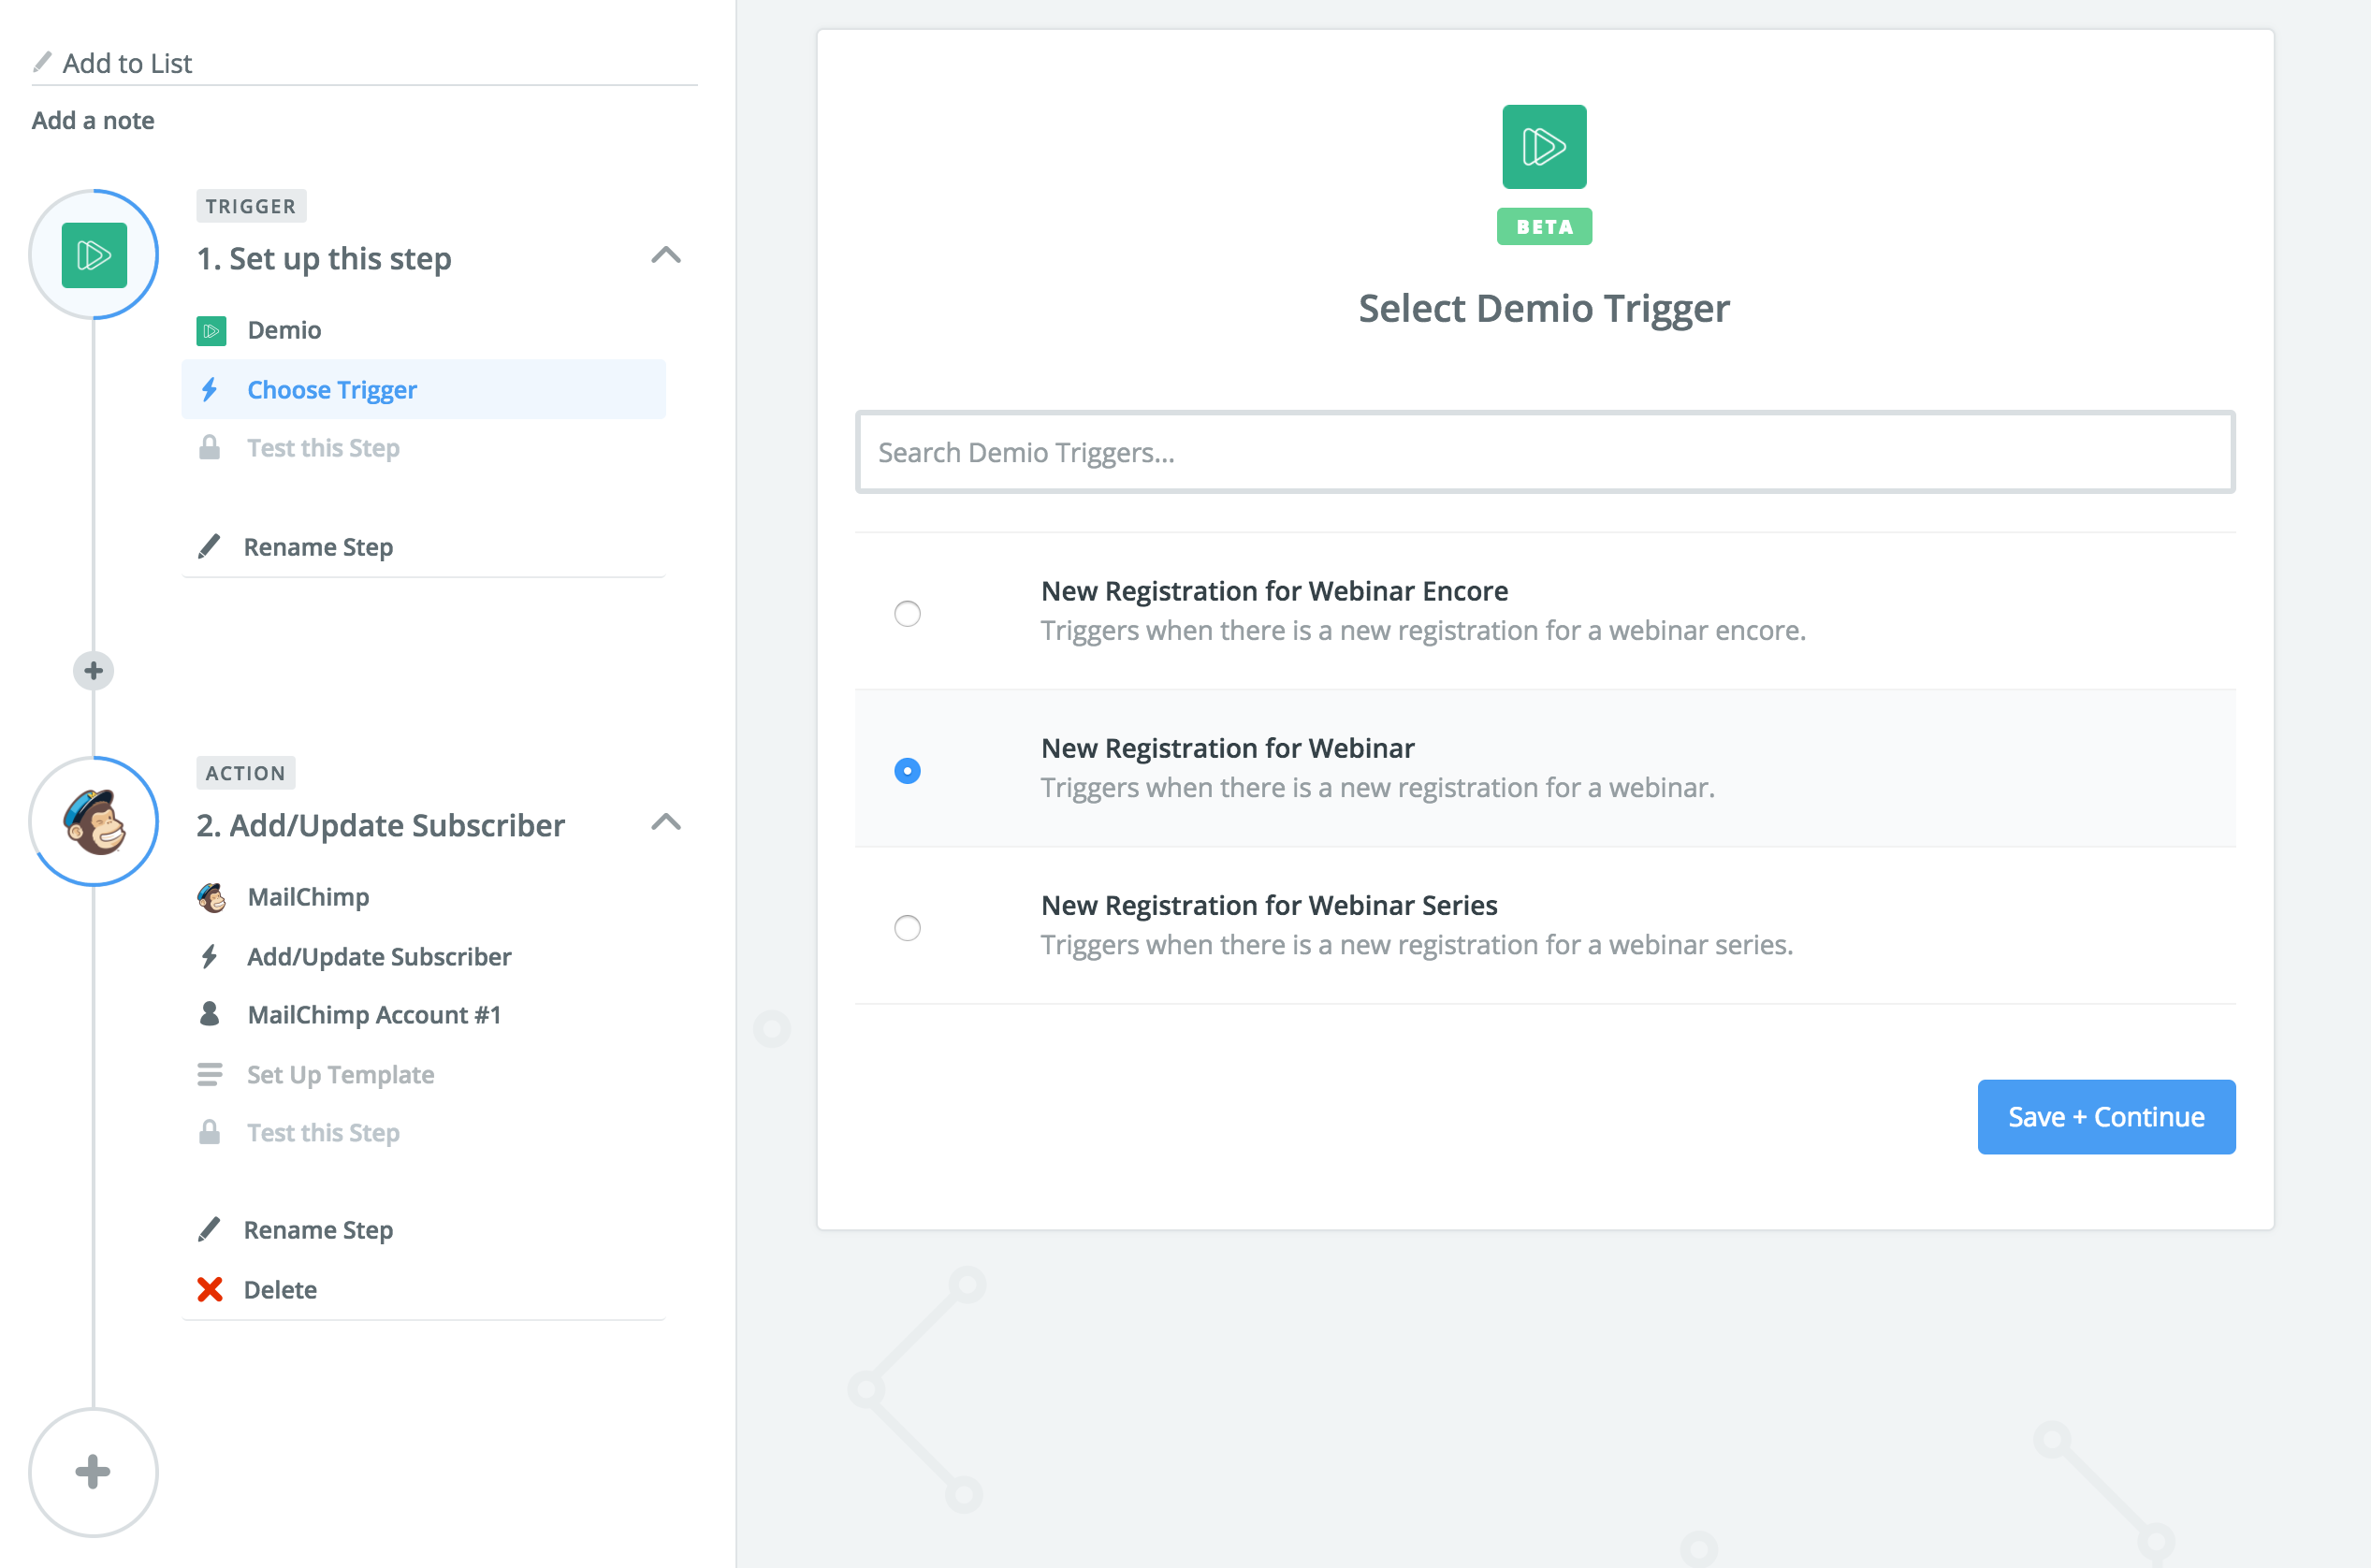Click the ACTION label badge
This screenshot has width=2371, height=1568.
tap(245, 773)
